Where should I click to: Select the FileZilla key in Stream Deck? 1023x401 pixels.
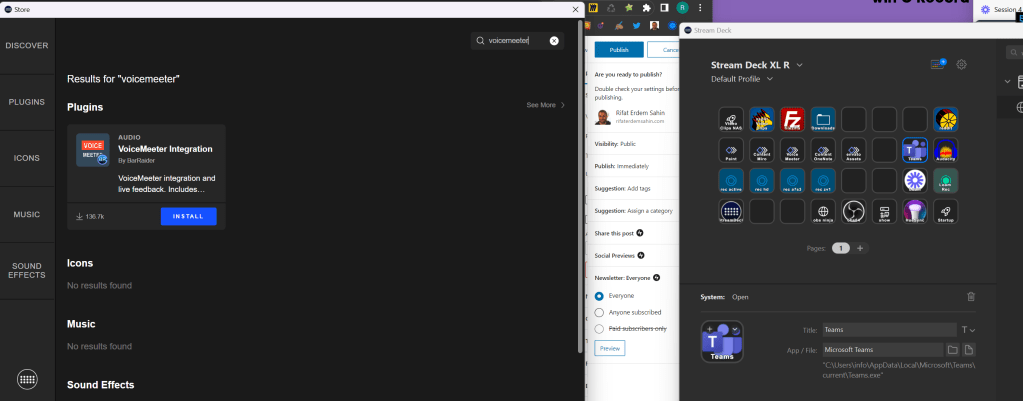tap(792, 119)
